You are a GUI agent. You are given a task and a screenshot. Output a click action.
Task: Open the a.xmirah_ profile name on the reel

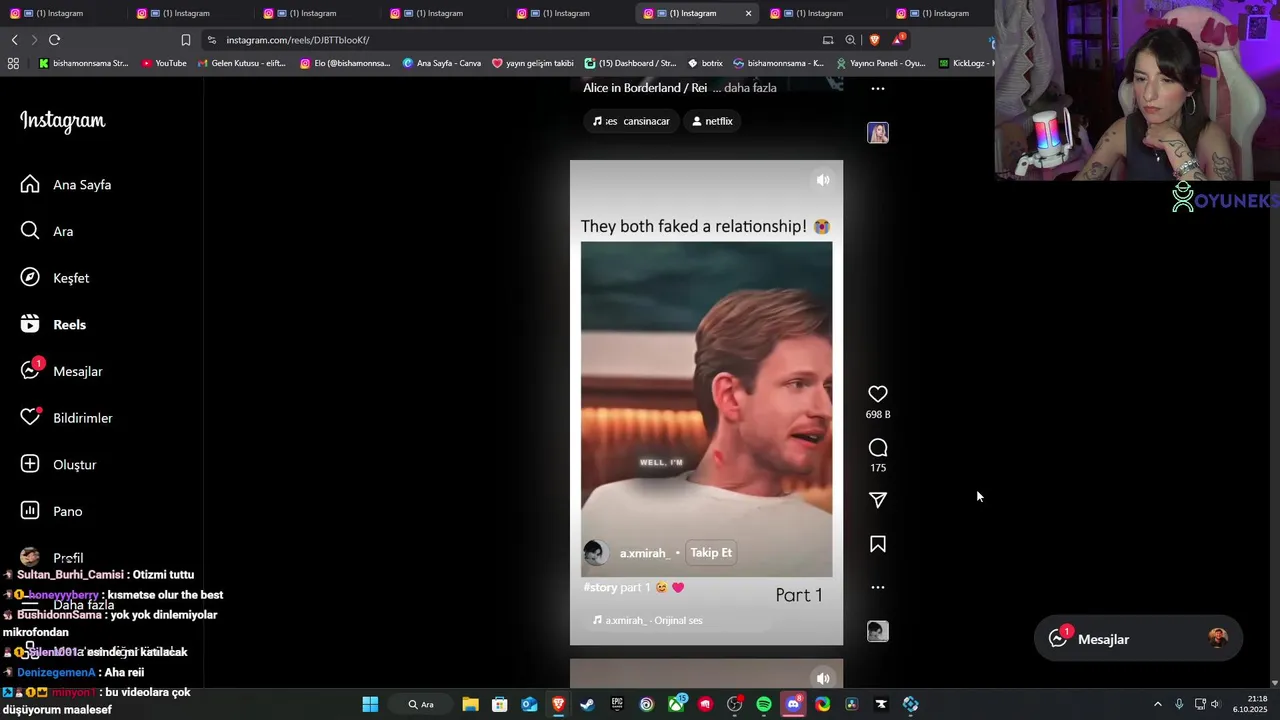(x=644, y=553)
